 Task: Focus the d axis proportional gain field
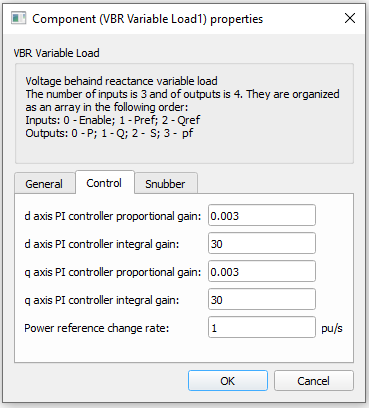262,215
